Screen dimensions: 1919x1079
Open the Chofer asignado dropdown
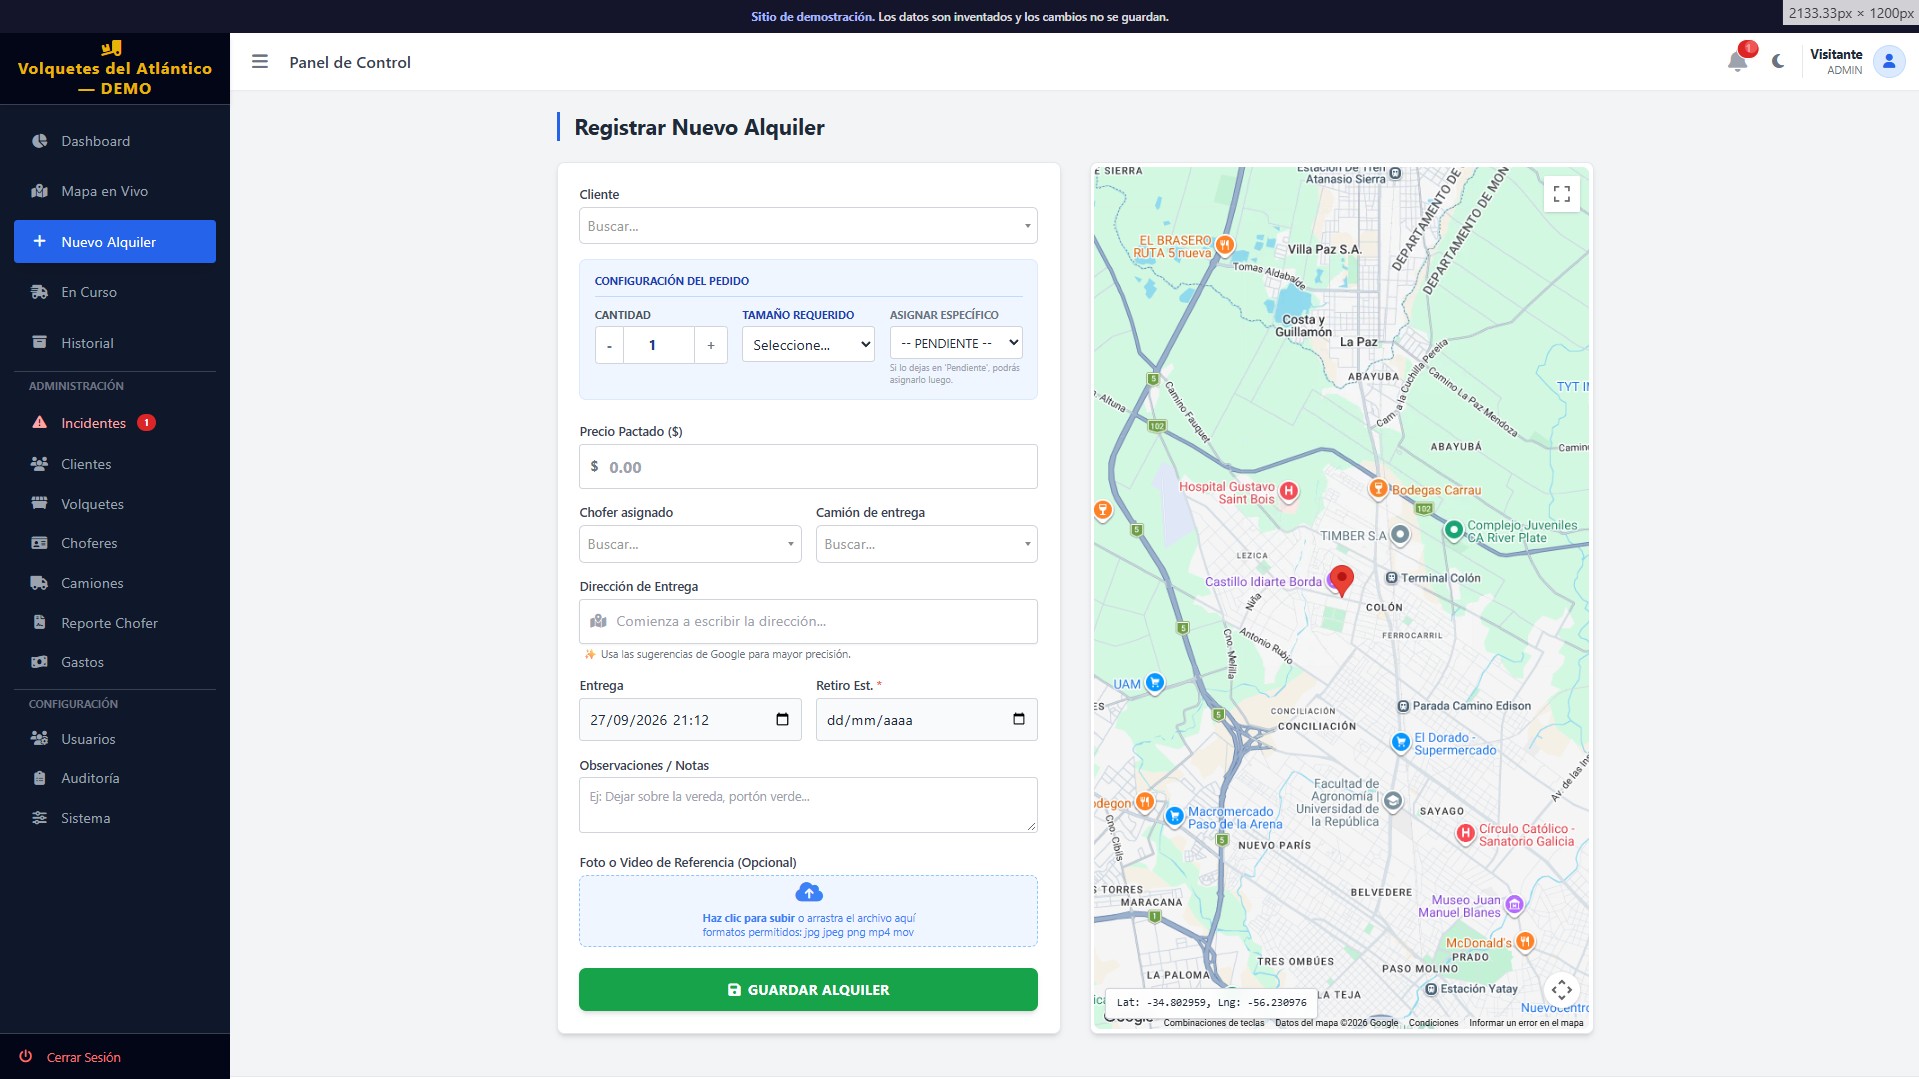tap(690, 544)
